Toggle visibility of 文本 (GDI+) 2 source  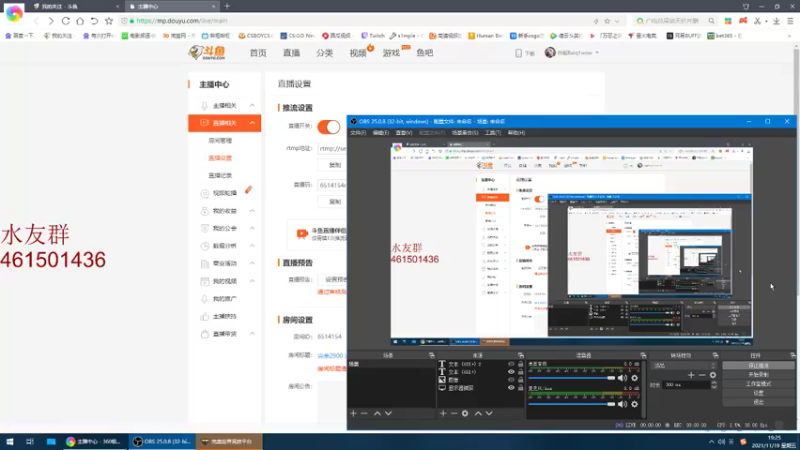point(511,364)
